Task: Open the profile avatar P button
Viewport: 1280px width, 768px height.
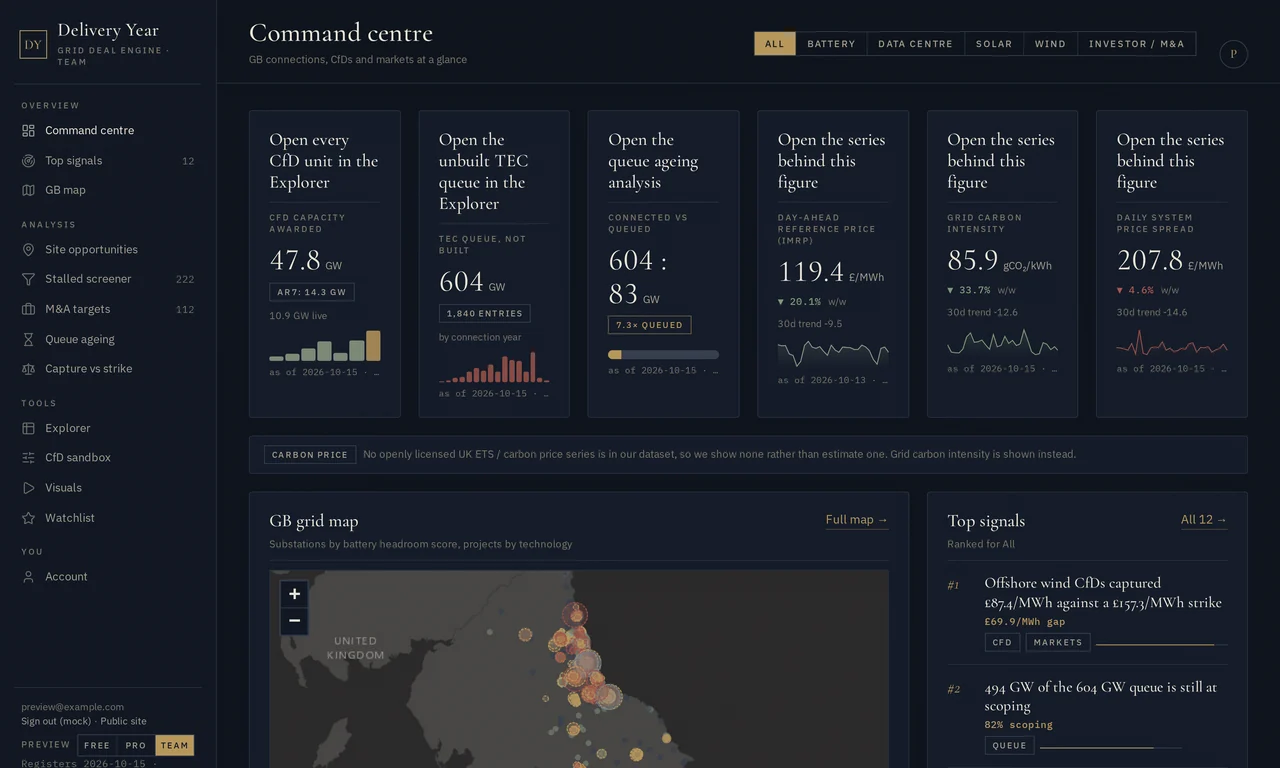Action: 1233,54
